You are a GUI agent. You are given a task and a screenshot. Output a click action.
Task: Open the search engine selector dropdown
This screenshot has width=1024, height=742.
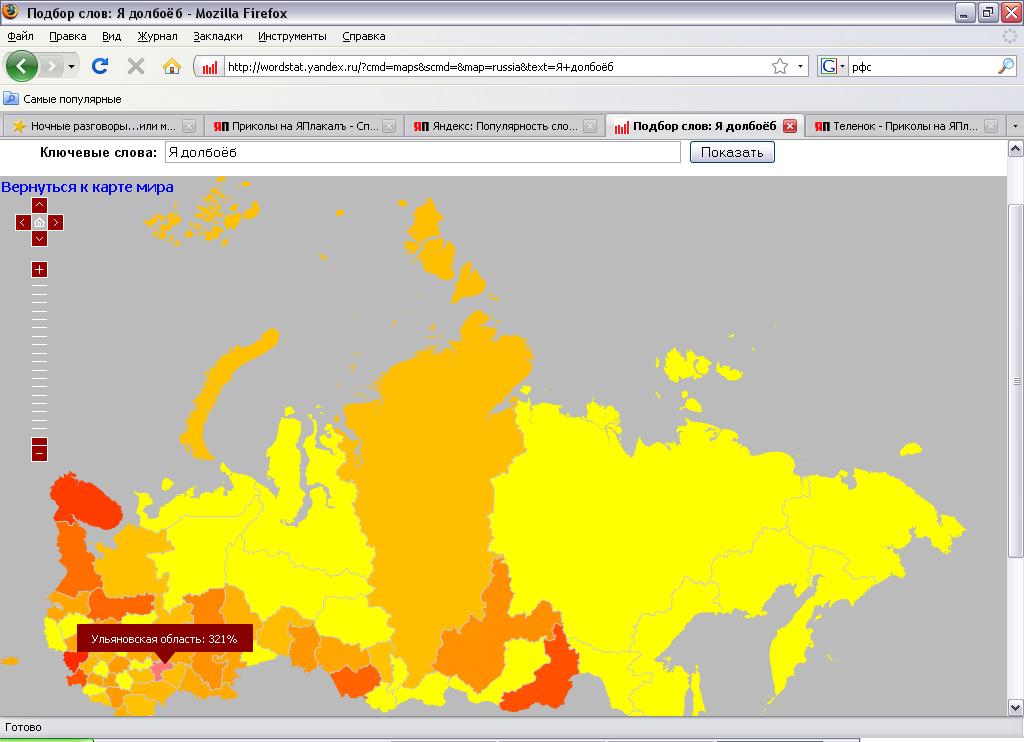[x=833, y=66]
